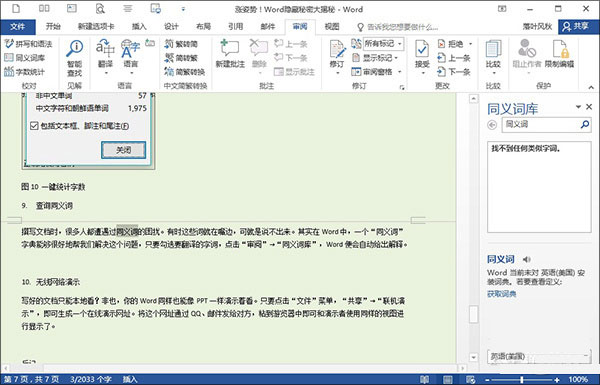Click the search magnifier in the thesaurus box
Viewport: 600px width, 385px height.
tap(585, 124)
